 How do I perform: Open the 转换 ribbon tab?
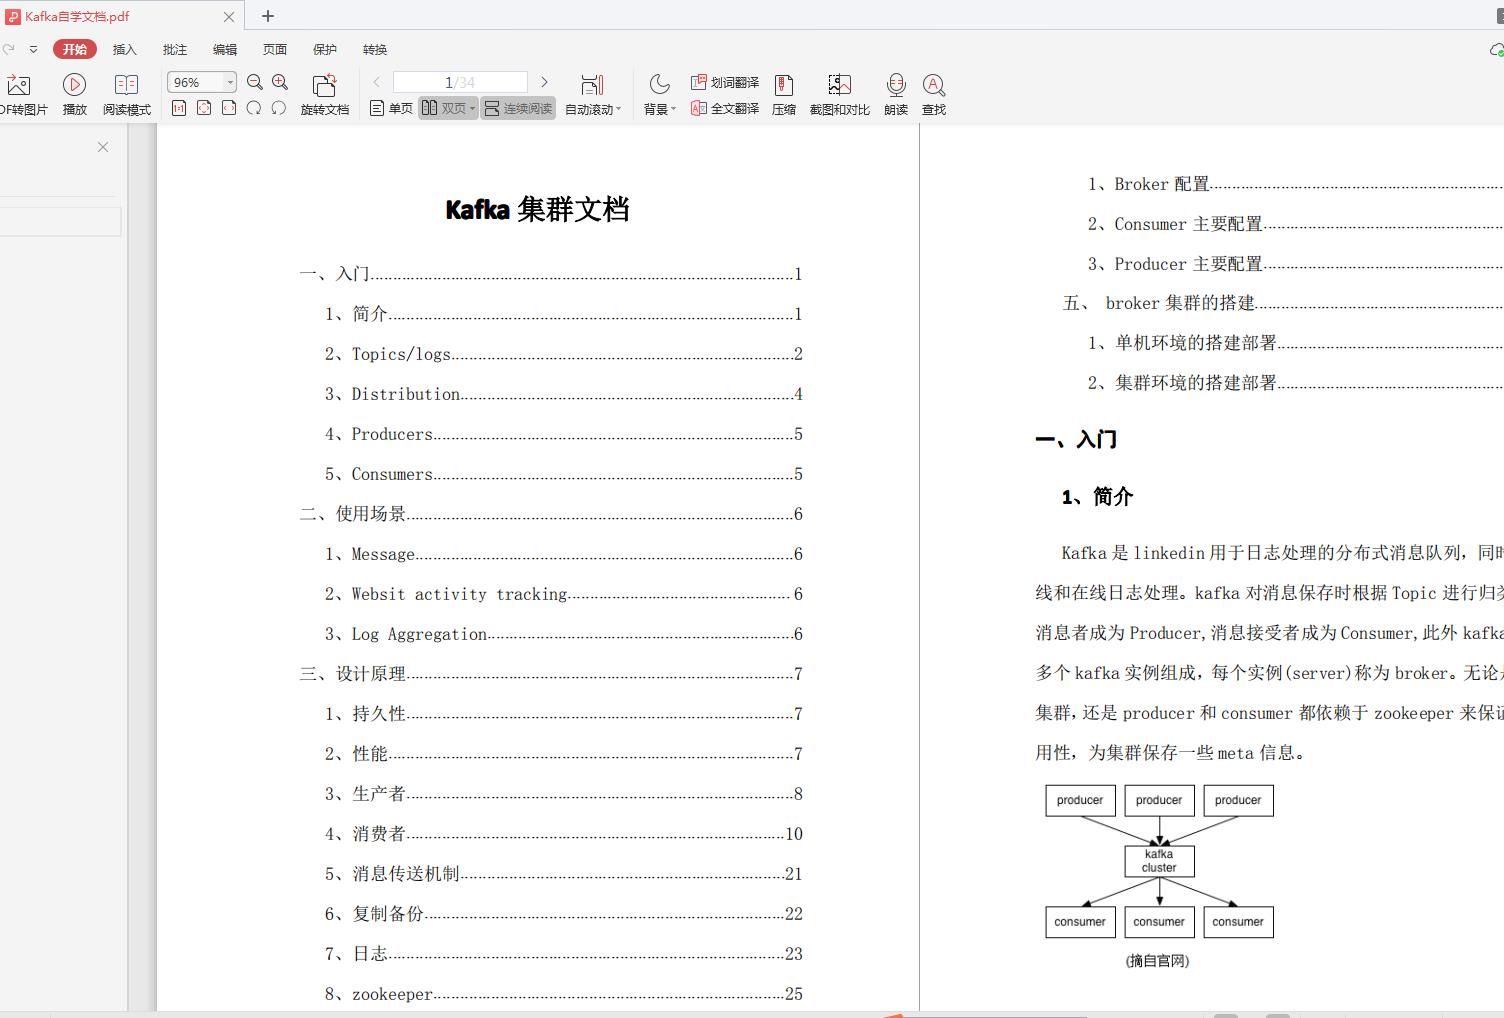pos(375,49)
